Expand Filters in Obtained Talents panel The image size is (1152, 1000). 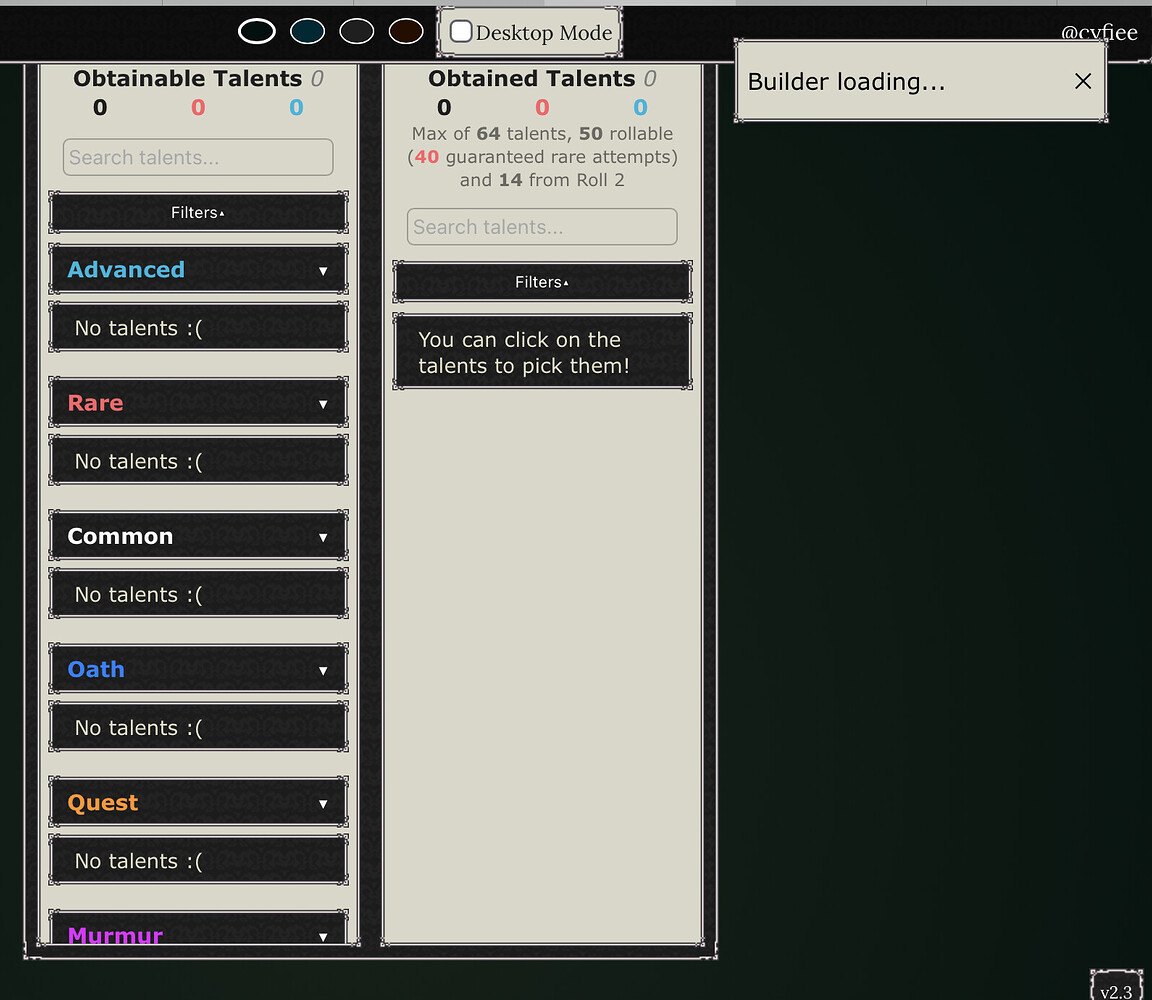542,283
